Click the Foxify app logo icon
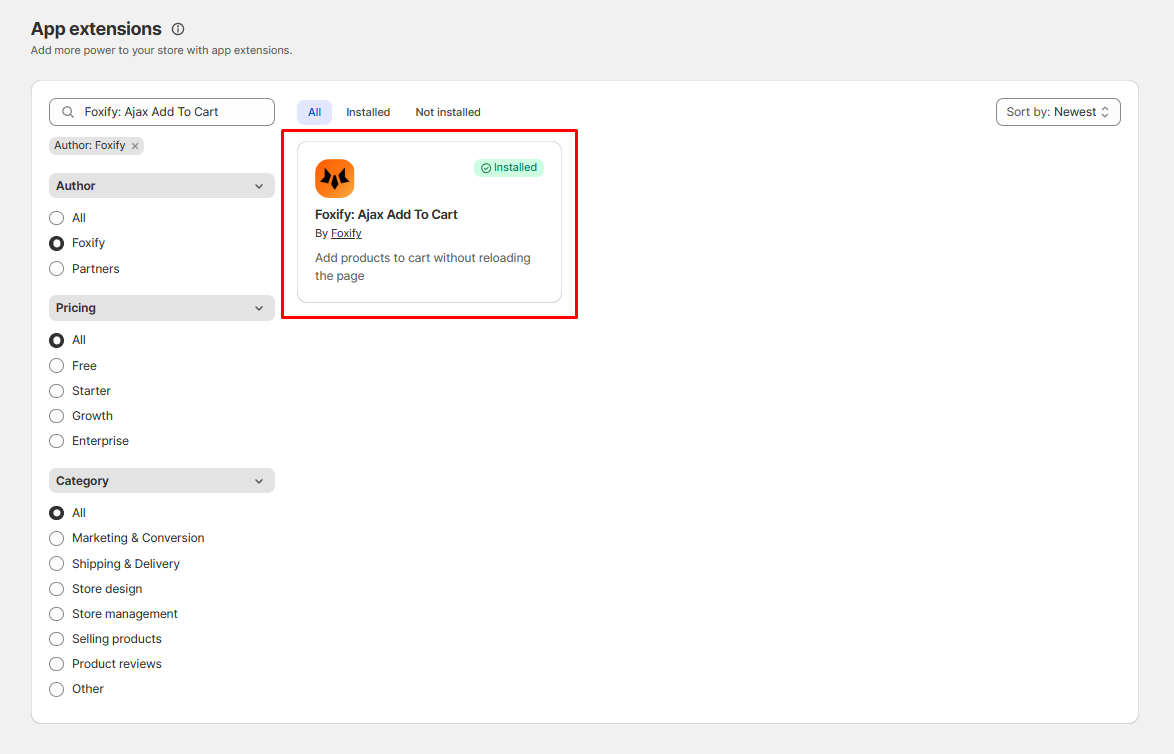Viewport: 1174px width, 754px height. 335,178
